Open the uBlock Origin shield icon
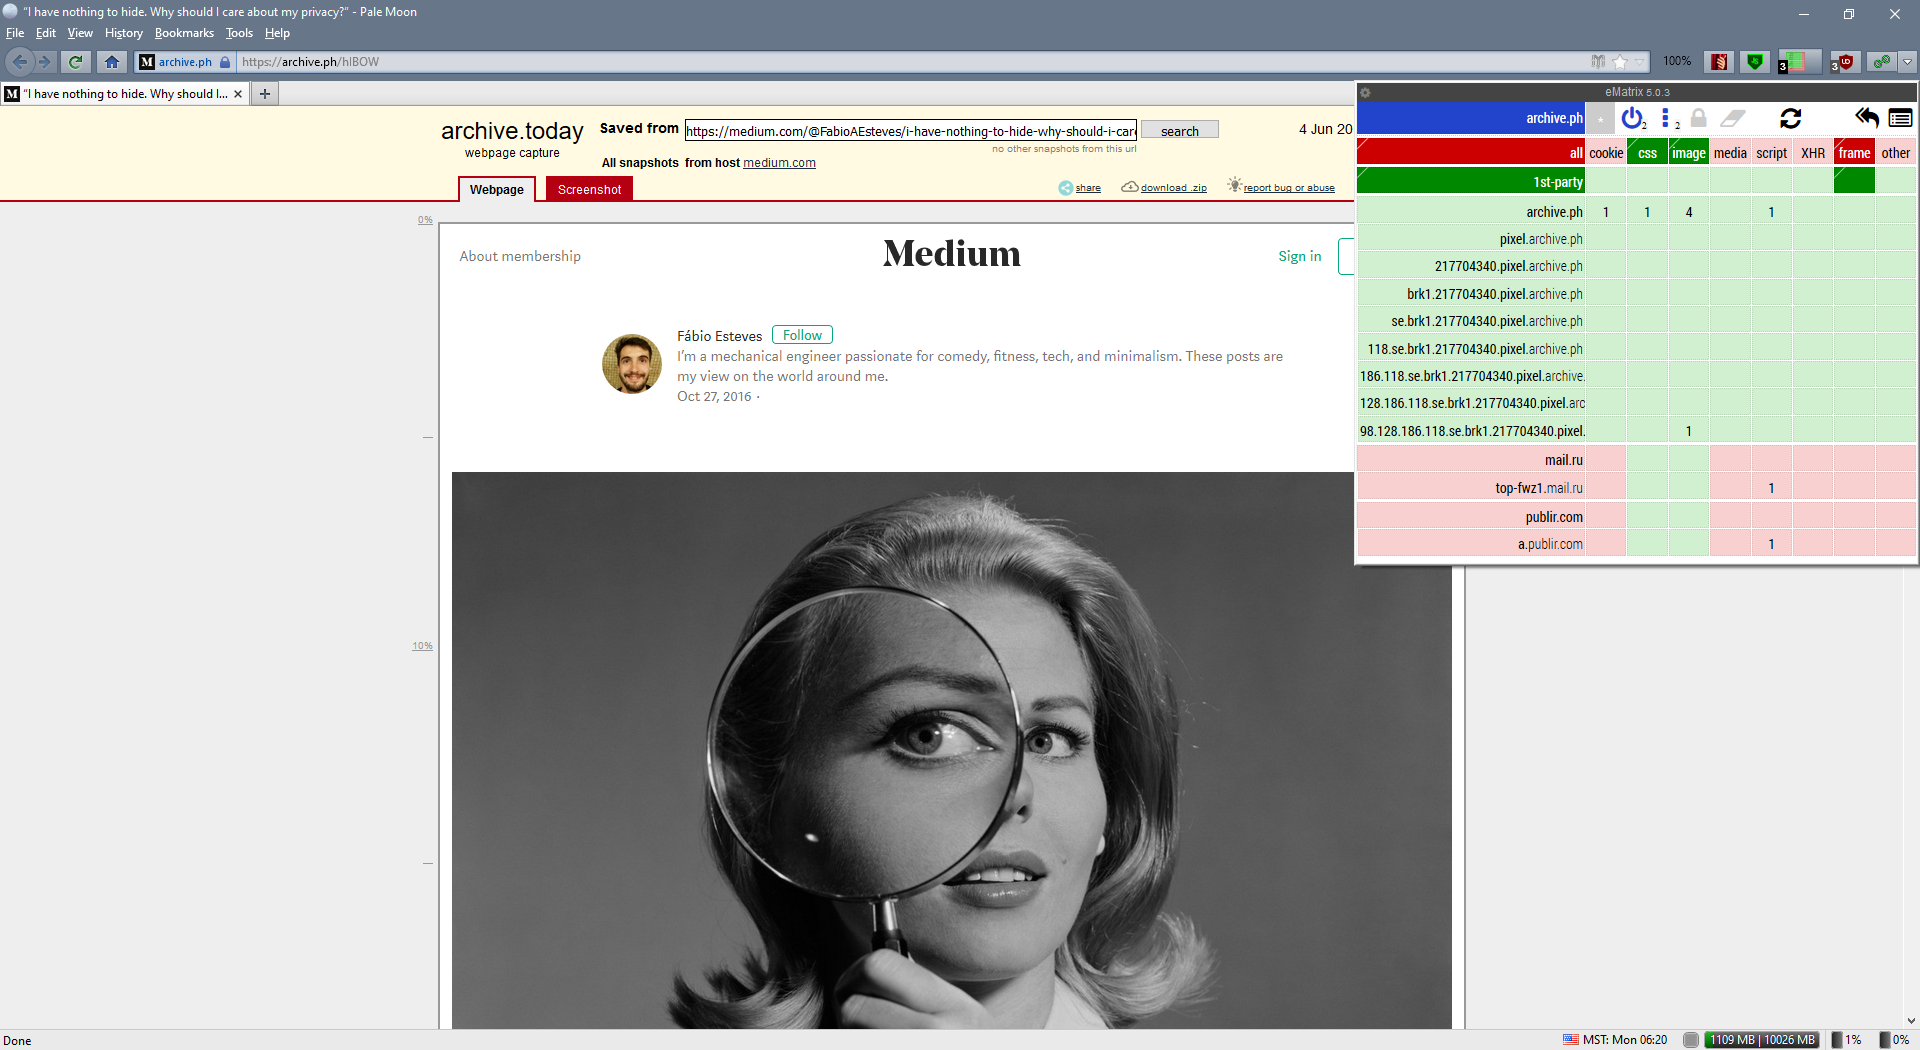1920x1050 pixels. 1845,61
